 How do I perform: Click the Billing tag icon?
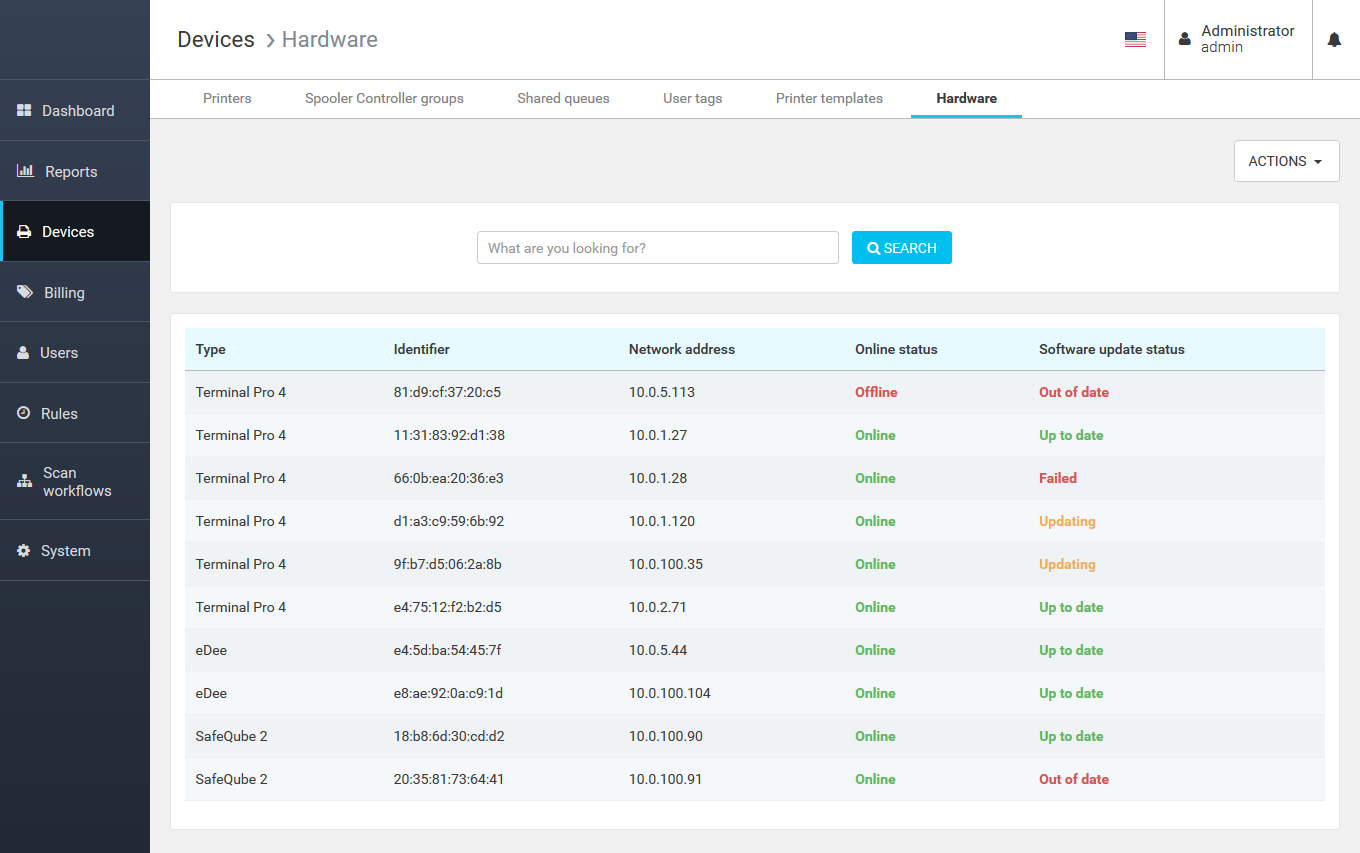pyautogui.click(x=25, y=292)
